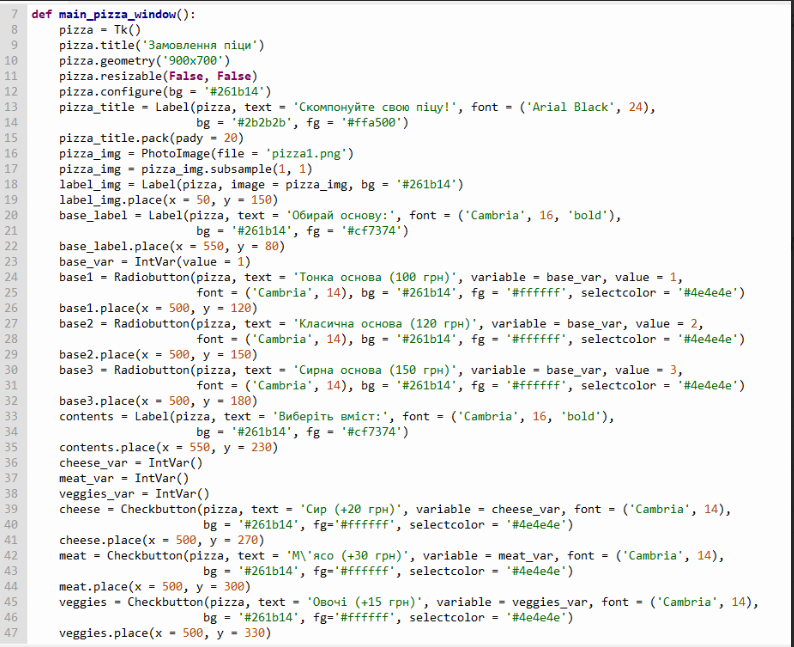Click label_img.place on line 19
This screenshot has width=794, height=647.
coord(110,200)
